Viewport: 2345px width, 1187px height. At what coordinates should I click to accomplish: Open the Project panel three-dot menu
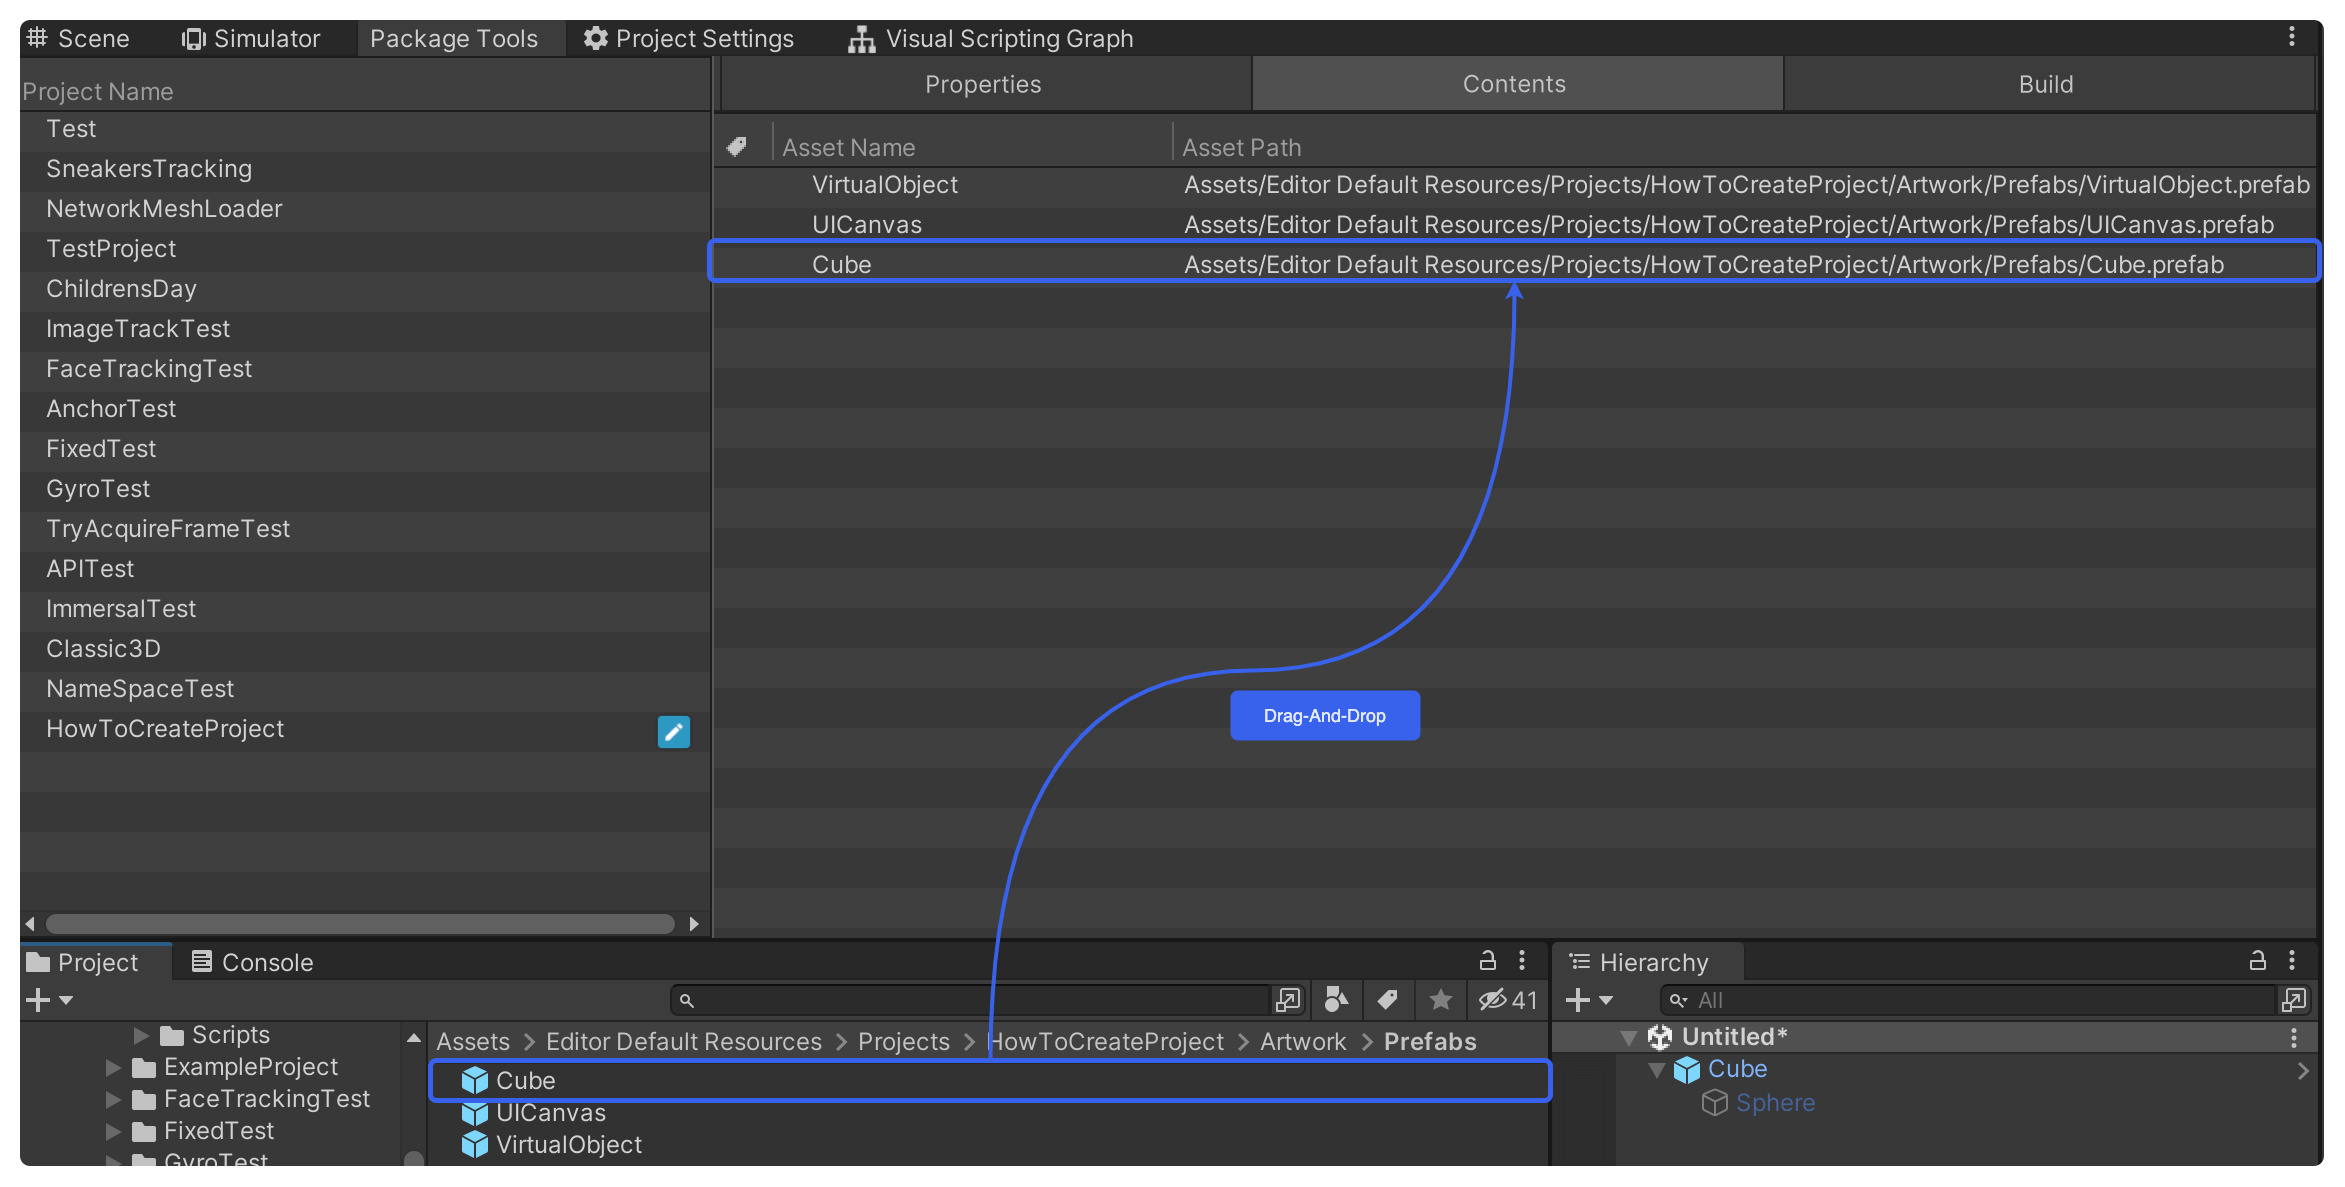tap(1522, 961)
